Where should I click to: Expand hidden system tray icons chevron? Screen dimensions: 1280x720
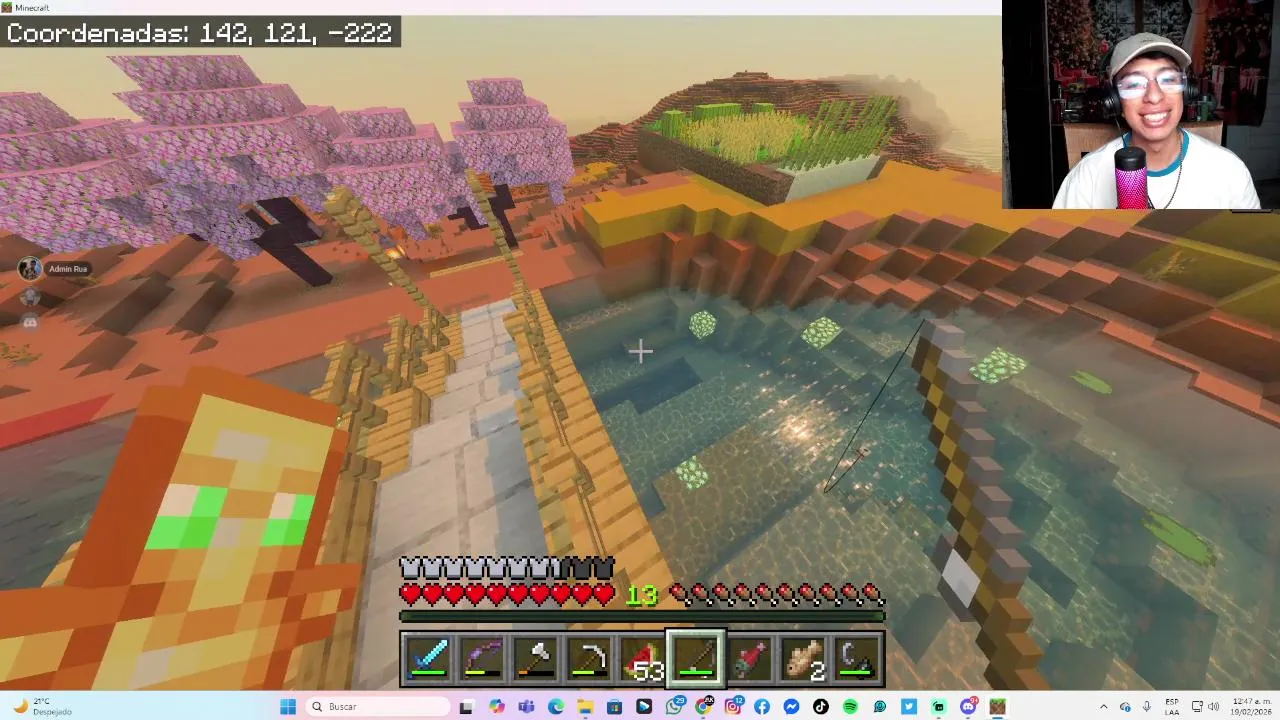pos(1103,706)
